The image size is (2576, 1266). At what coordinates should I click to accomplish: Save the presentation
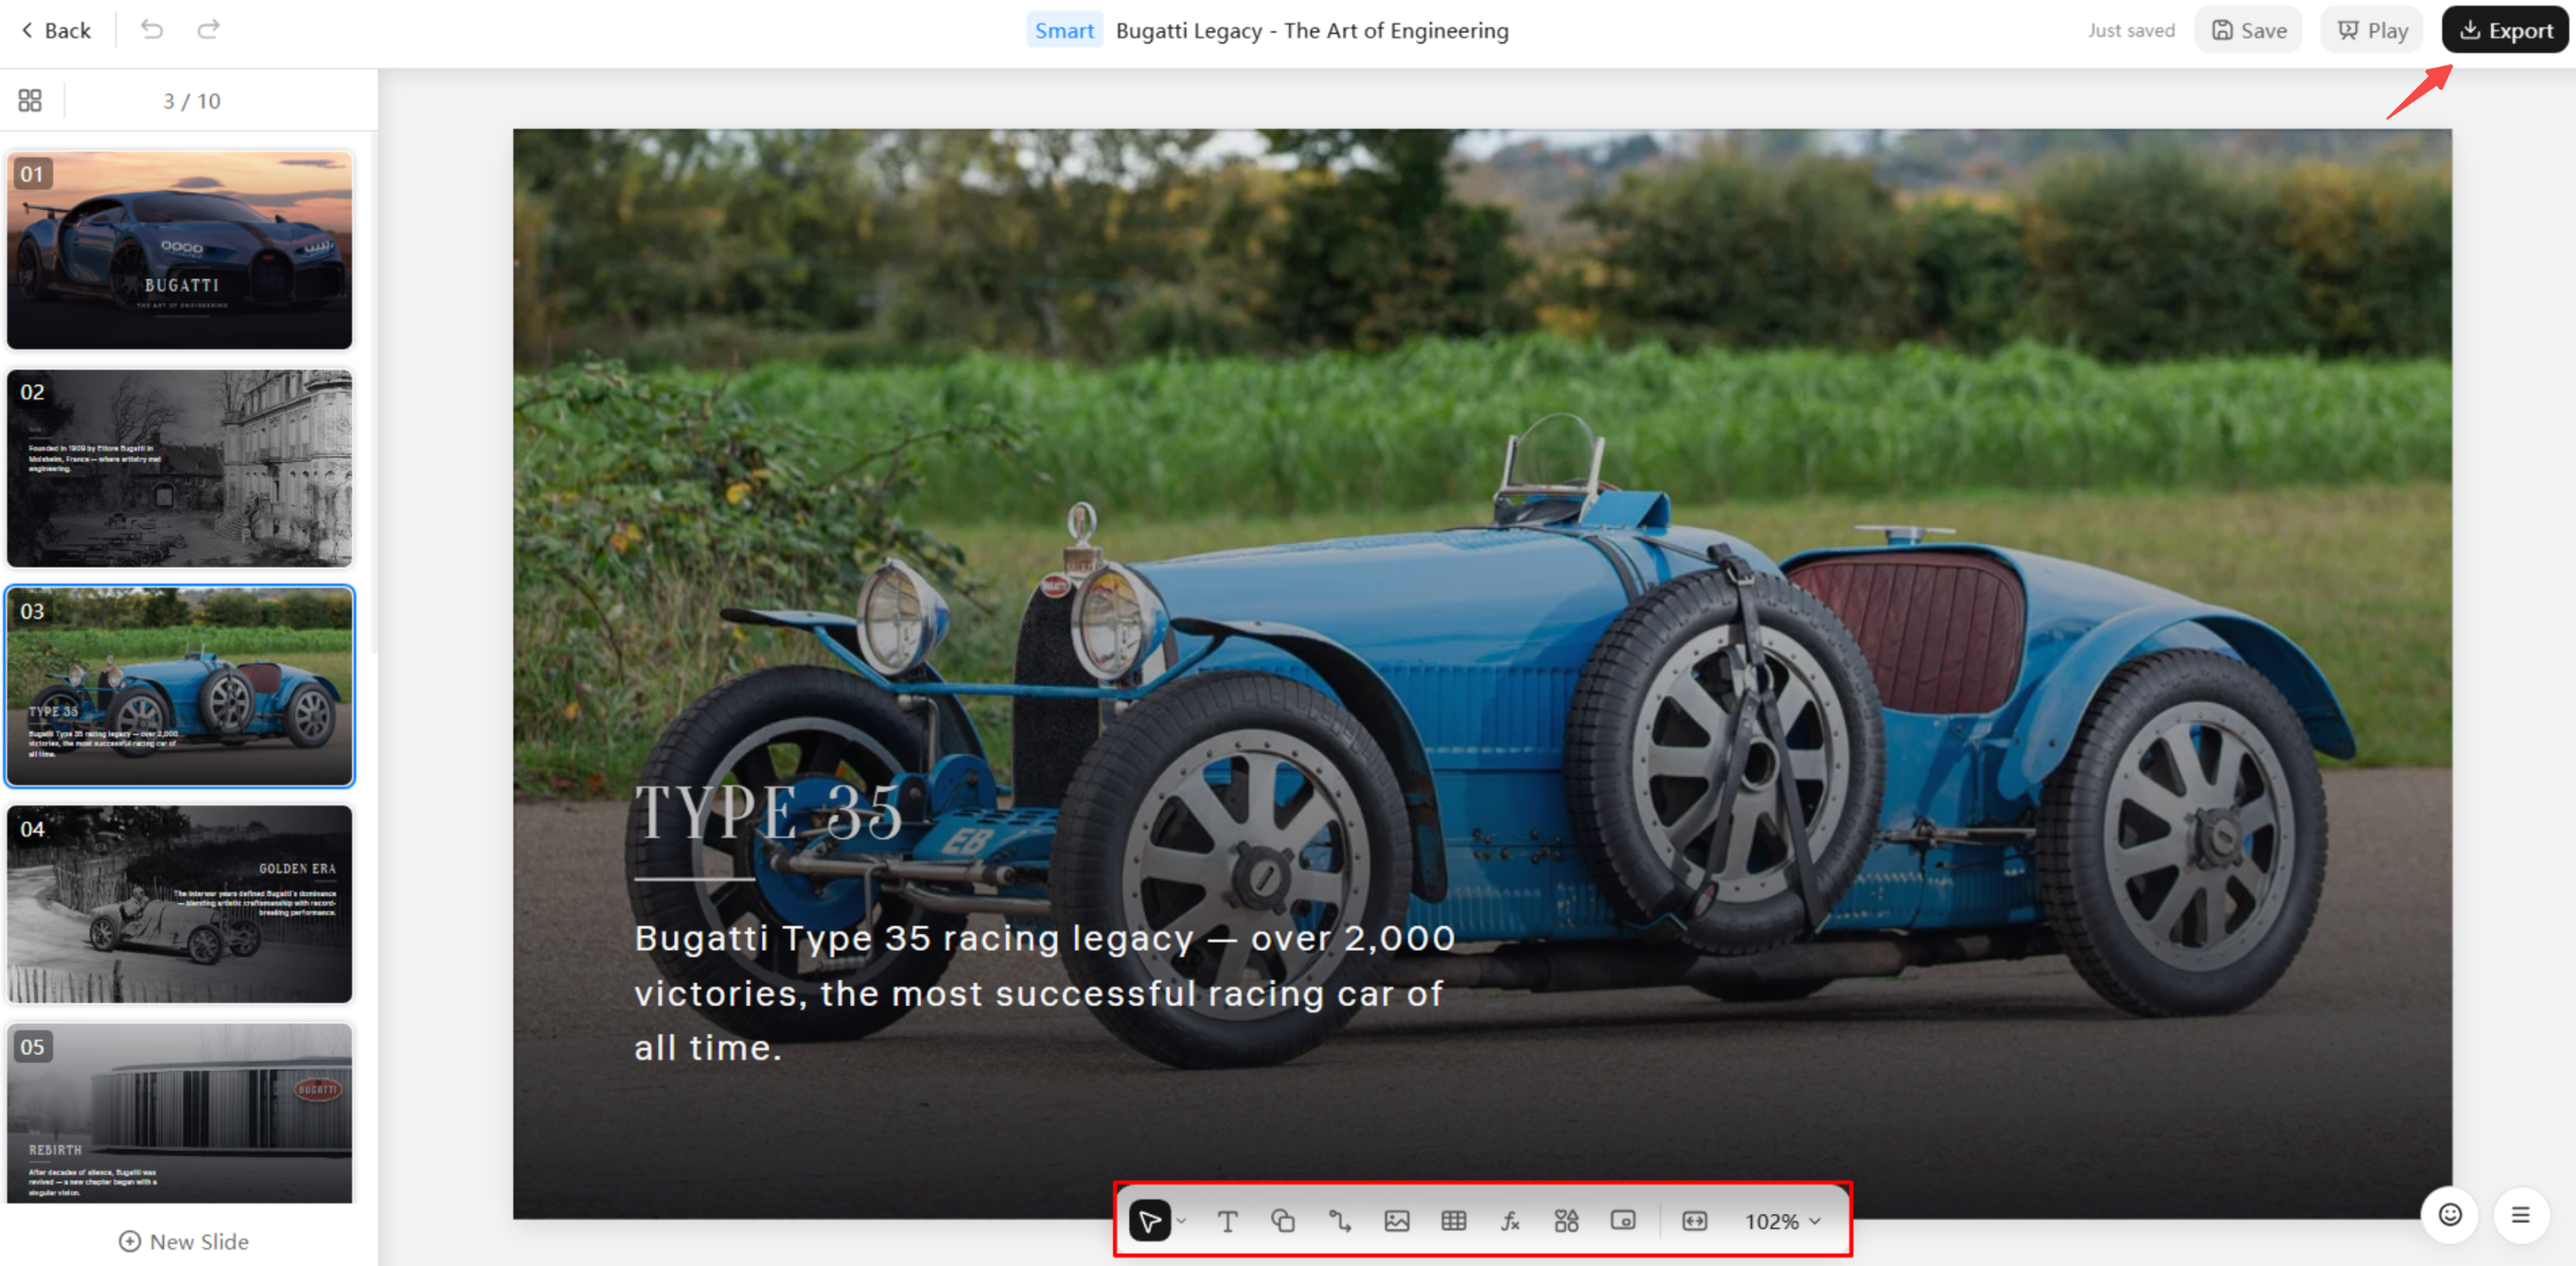(x=2249, y=30)
